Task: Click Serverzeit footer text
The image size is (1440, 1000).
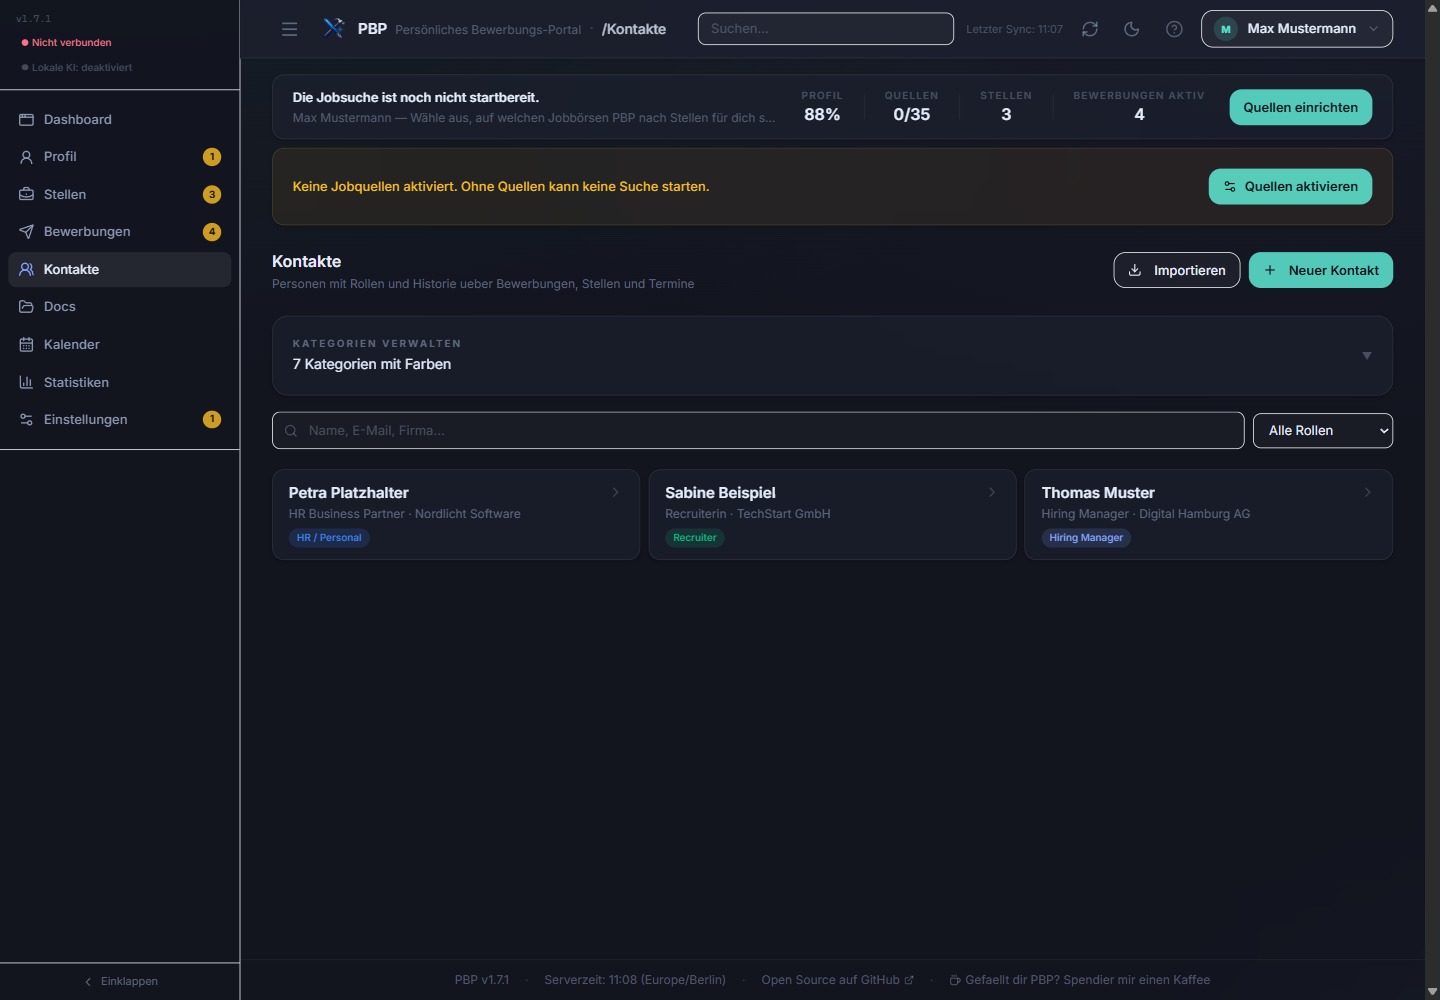Action: point(635,980)
